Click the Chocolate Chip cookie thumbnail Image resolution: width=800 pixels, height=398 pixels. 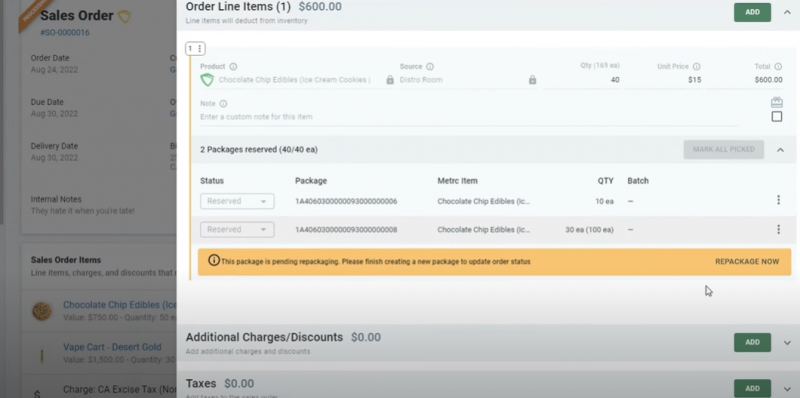pyautogui.click(x=42, y=311)
